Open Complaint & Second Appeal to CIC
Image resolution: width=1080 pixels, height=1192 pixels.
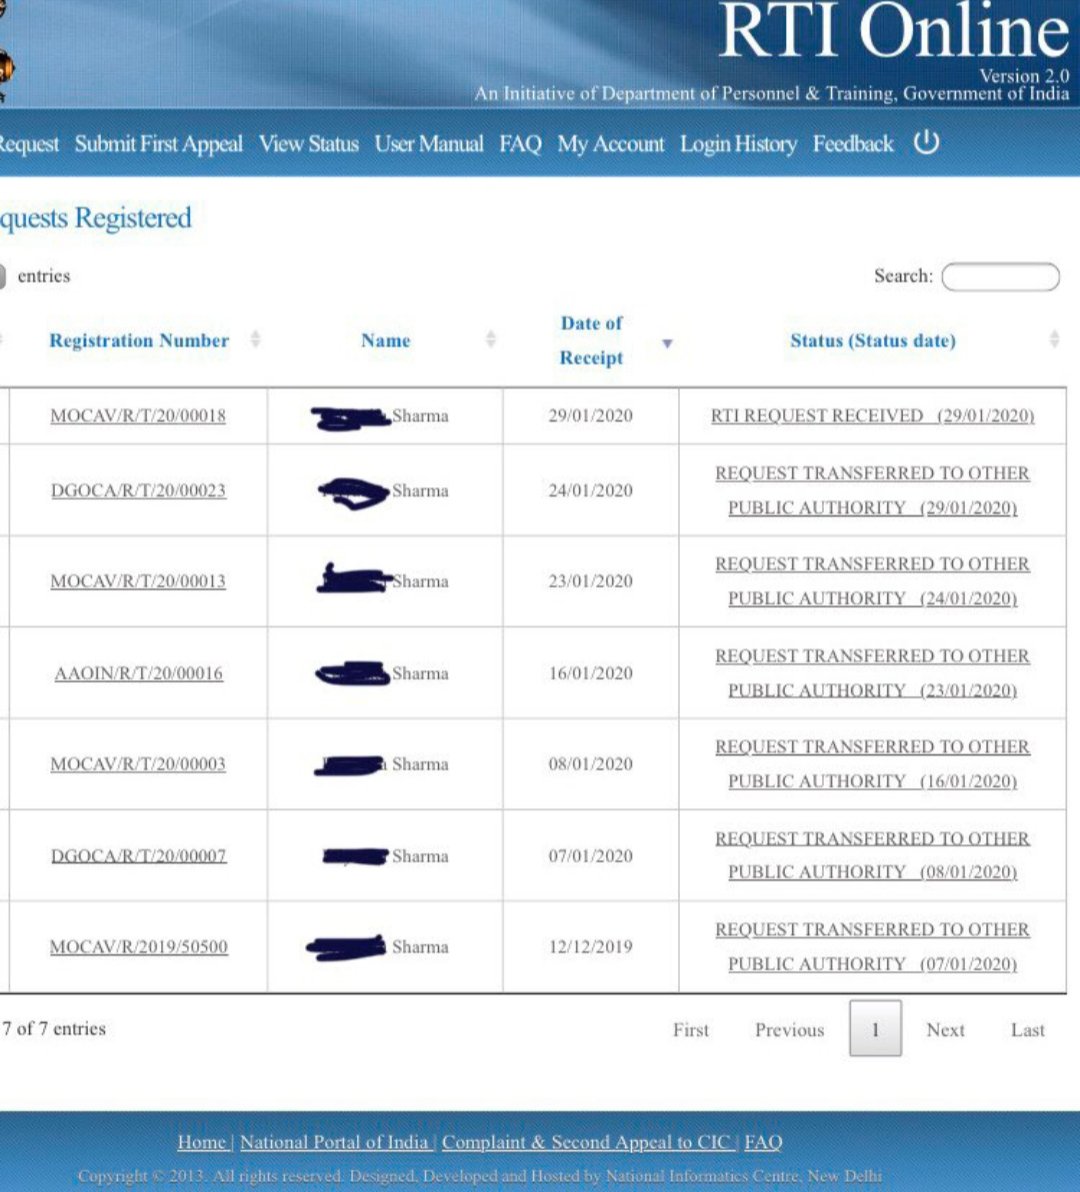(x=586, y=1143)
